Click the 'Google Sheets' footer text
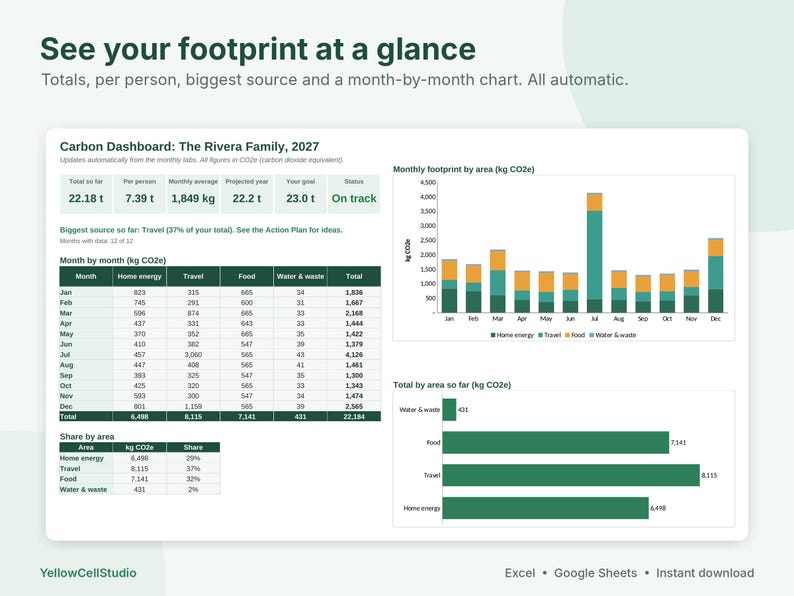 click(x=596, y=573)
